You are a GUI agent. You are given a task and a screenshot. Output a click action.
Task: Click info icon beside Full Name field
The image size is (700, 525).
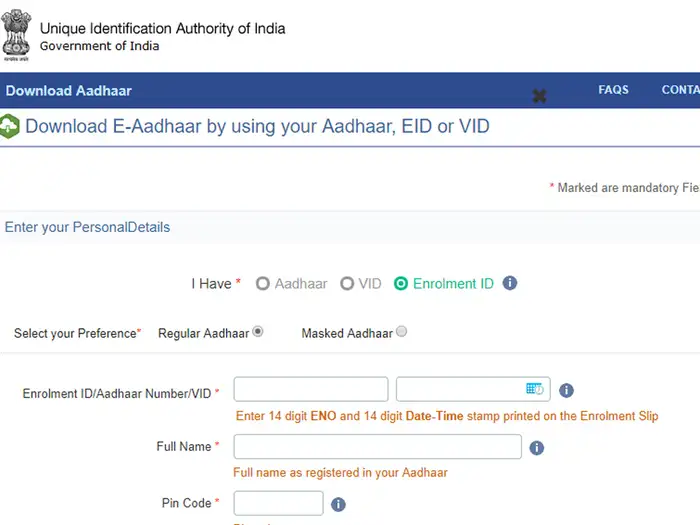pos(537,447)
